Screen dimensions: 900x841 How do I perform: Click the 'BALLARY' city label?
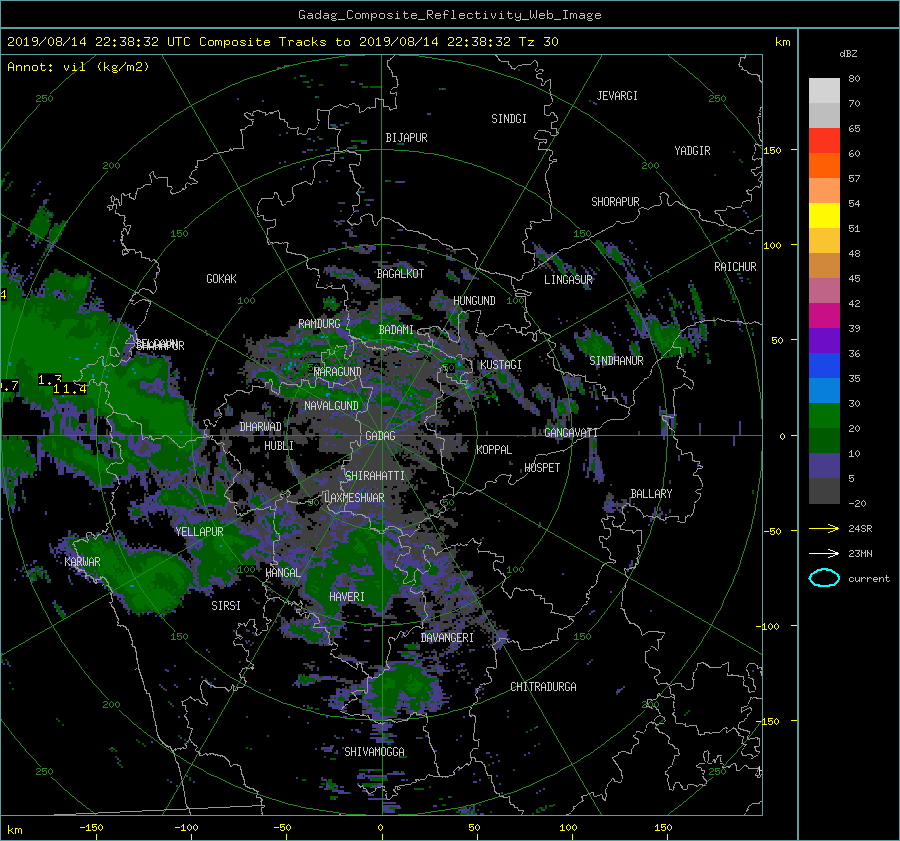click(651, 494)
